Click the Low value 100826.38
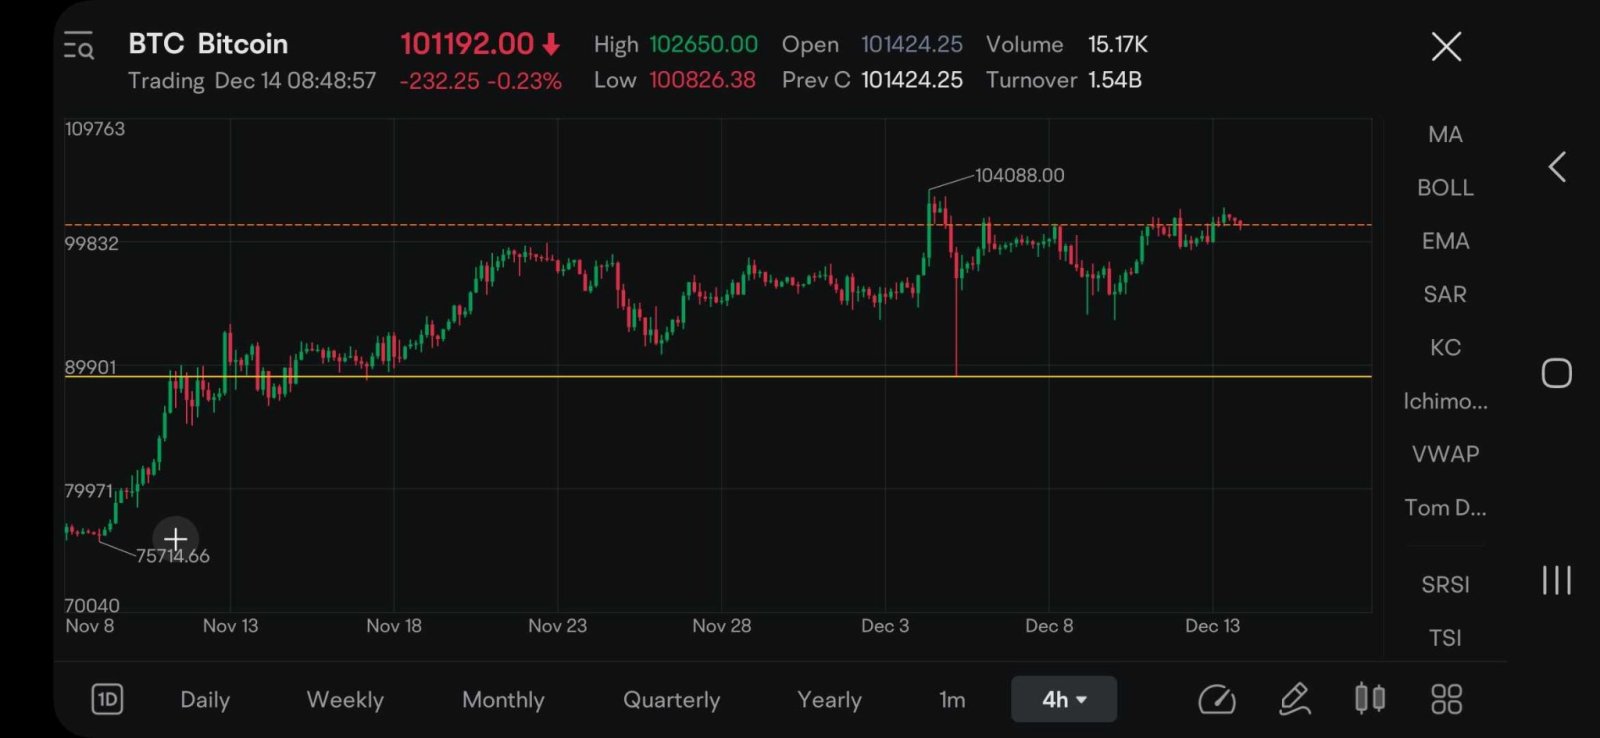This screenshot has width=1600, height=738. click(x=702, y=80)
